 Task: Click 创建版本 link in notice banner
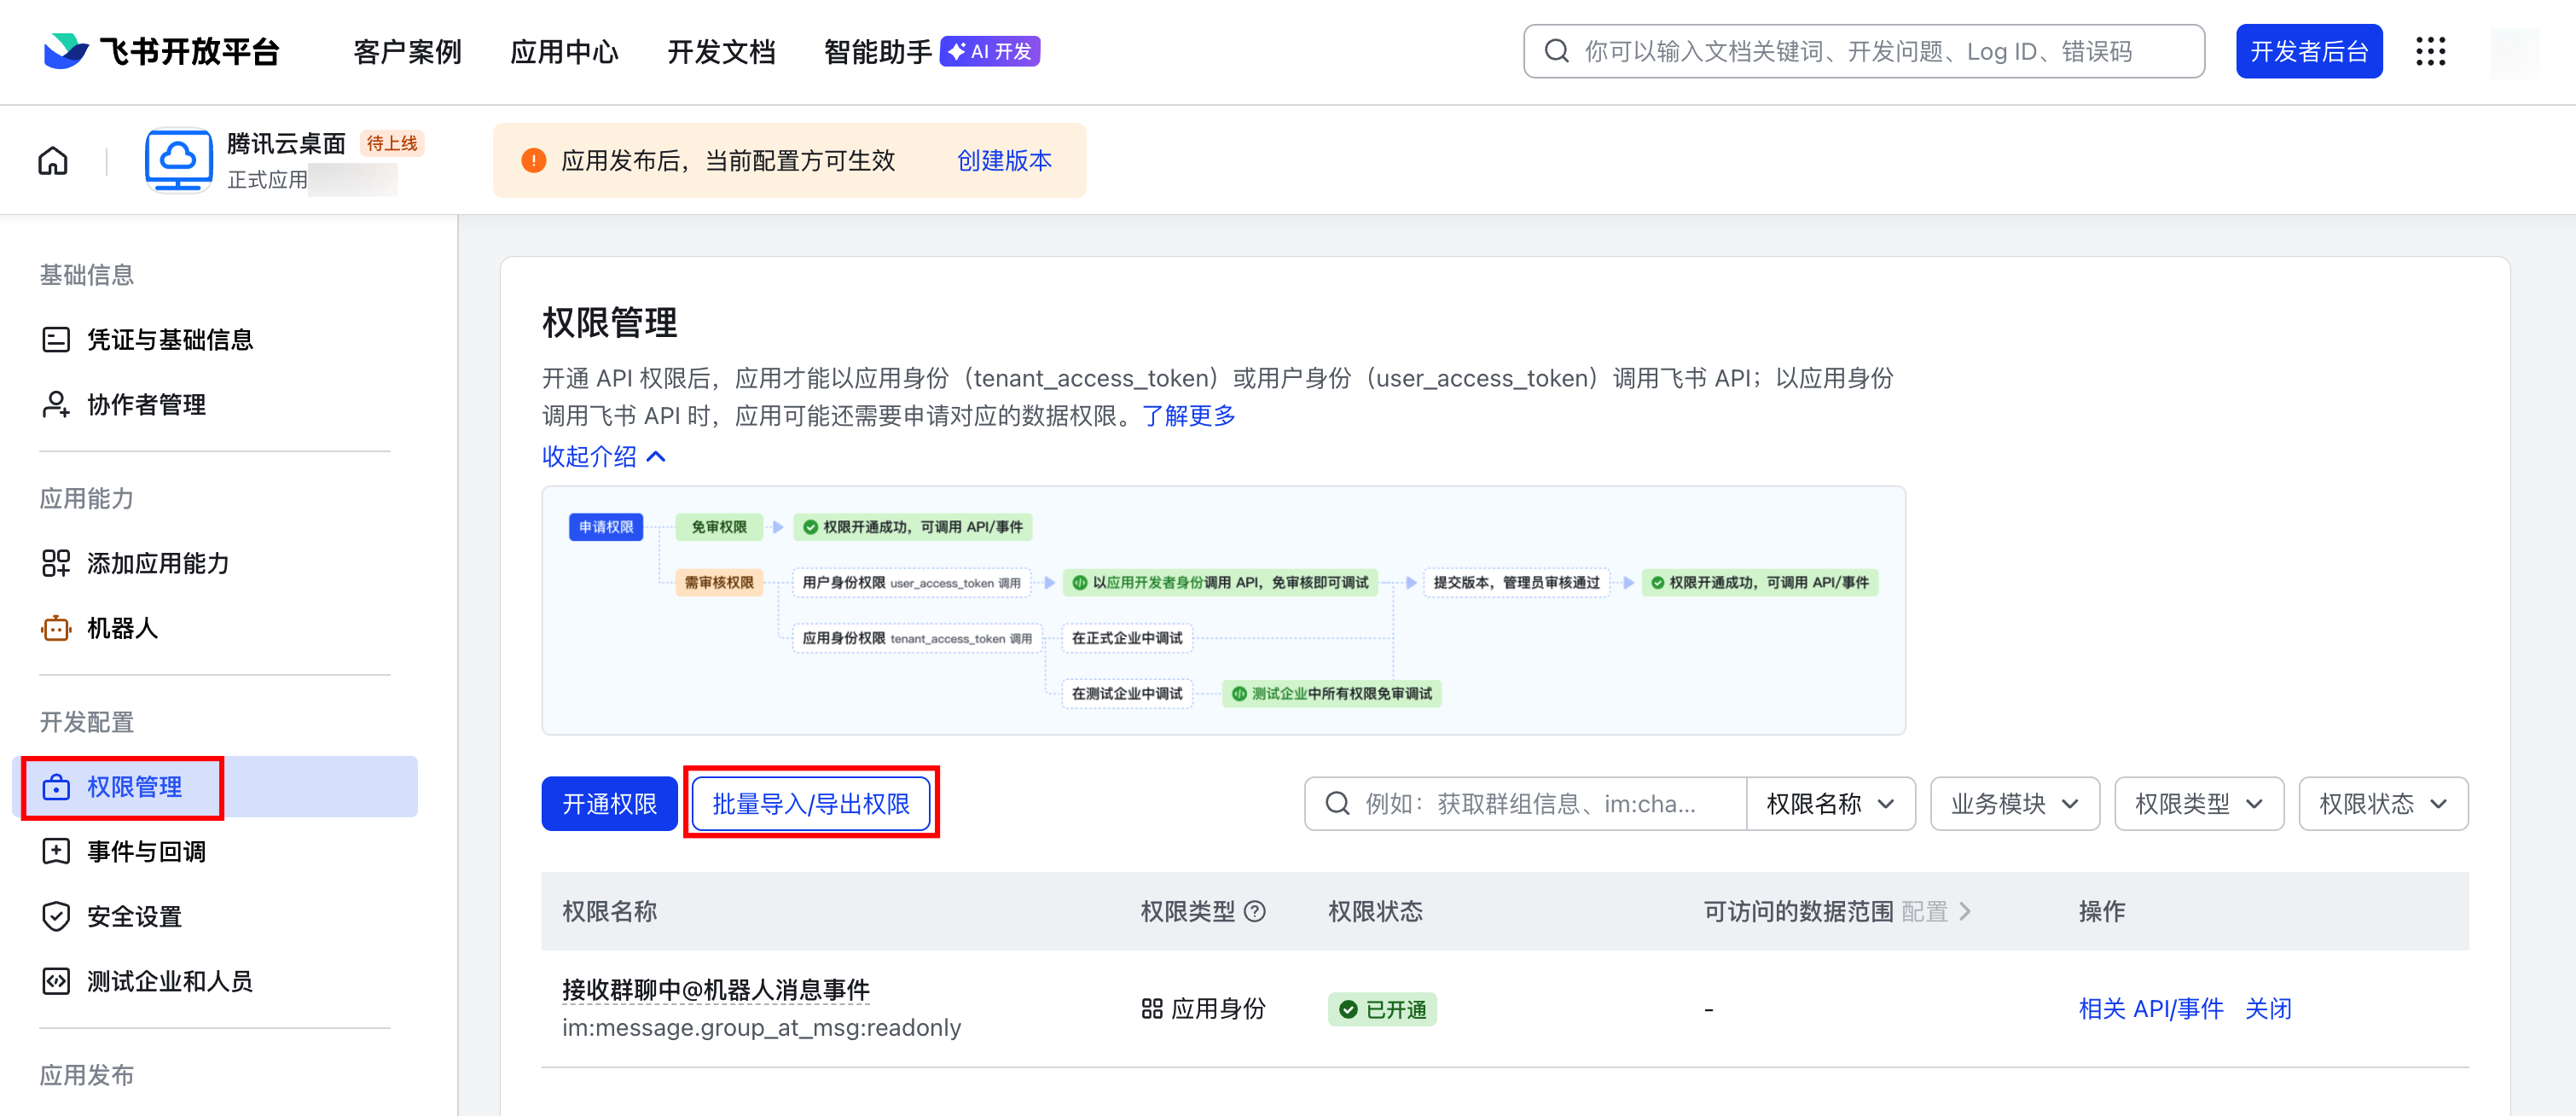coord(1004,161)
